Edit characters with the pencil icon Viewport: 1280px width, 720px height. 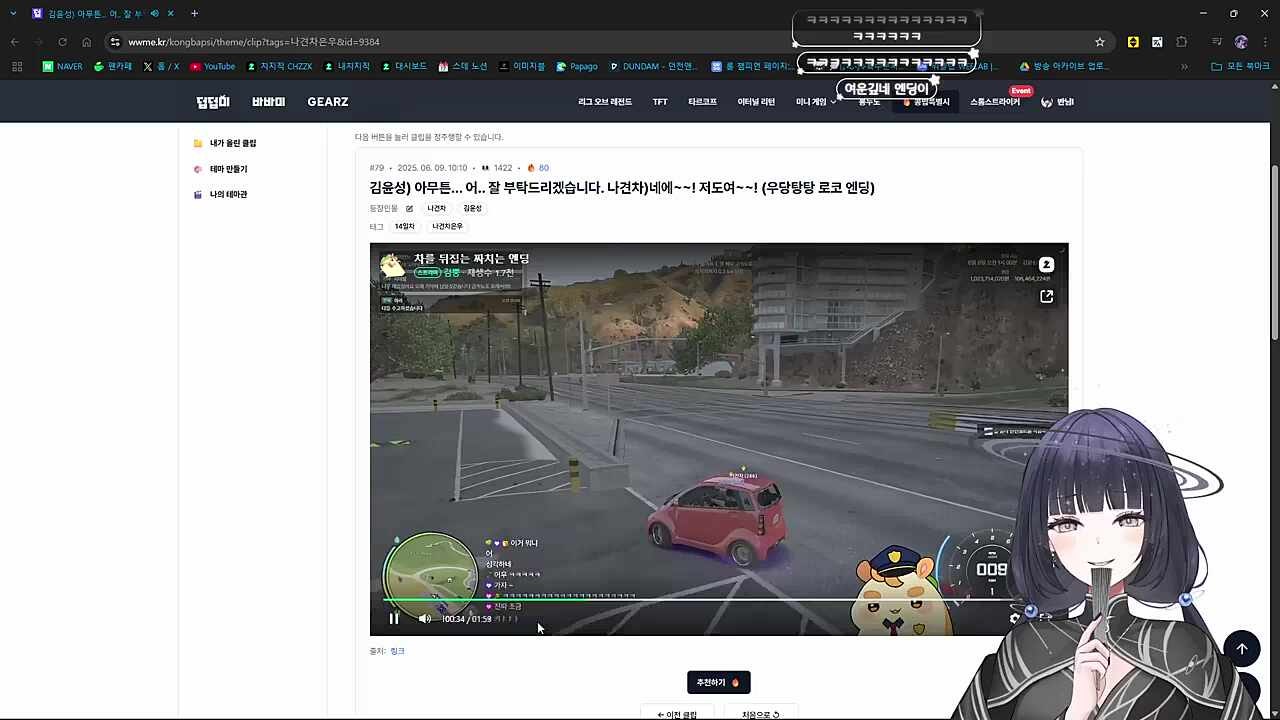click(409, 208)
